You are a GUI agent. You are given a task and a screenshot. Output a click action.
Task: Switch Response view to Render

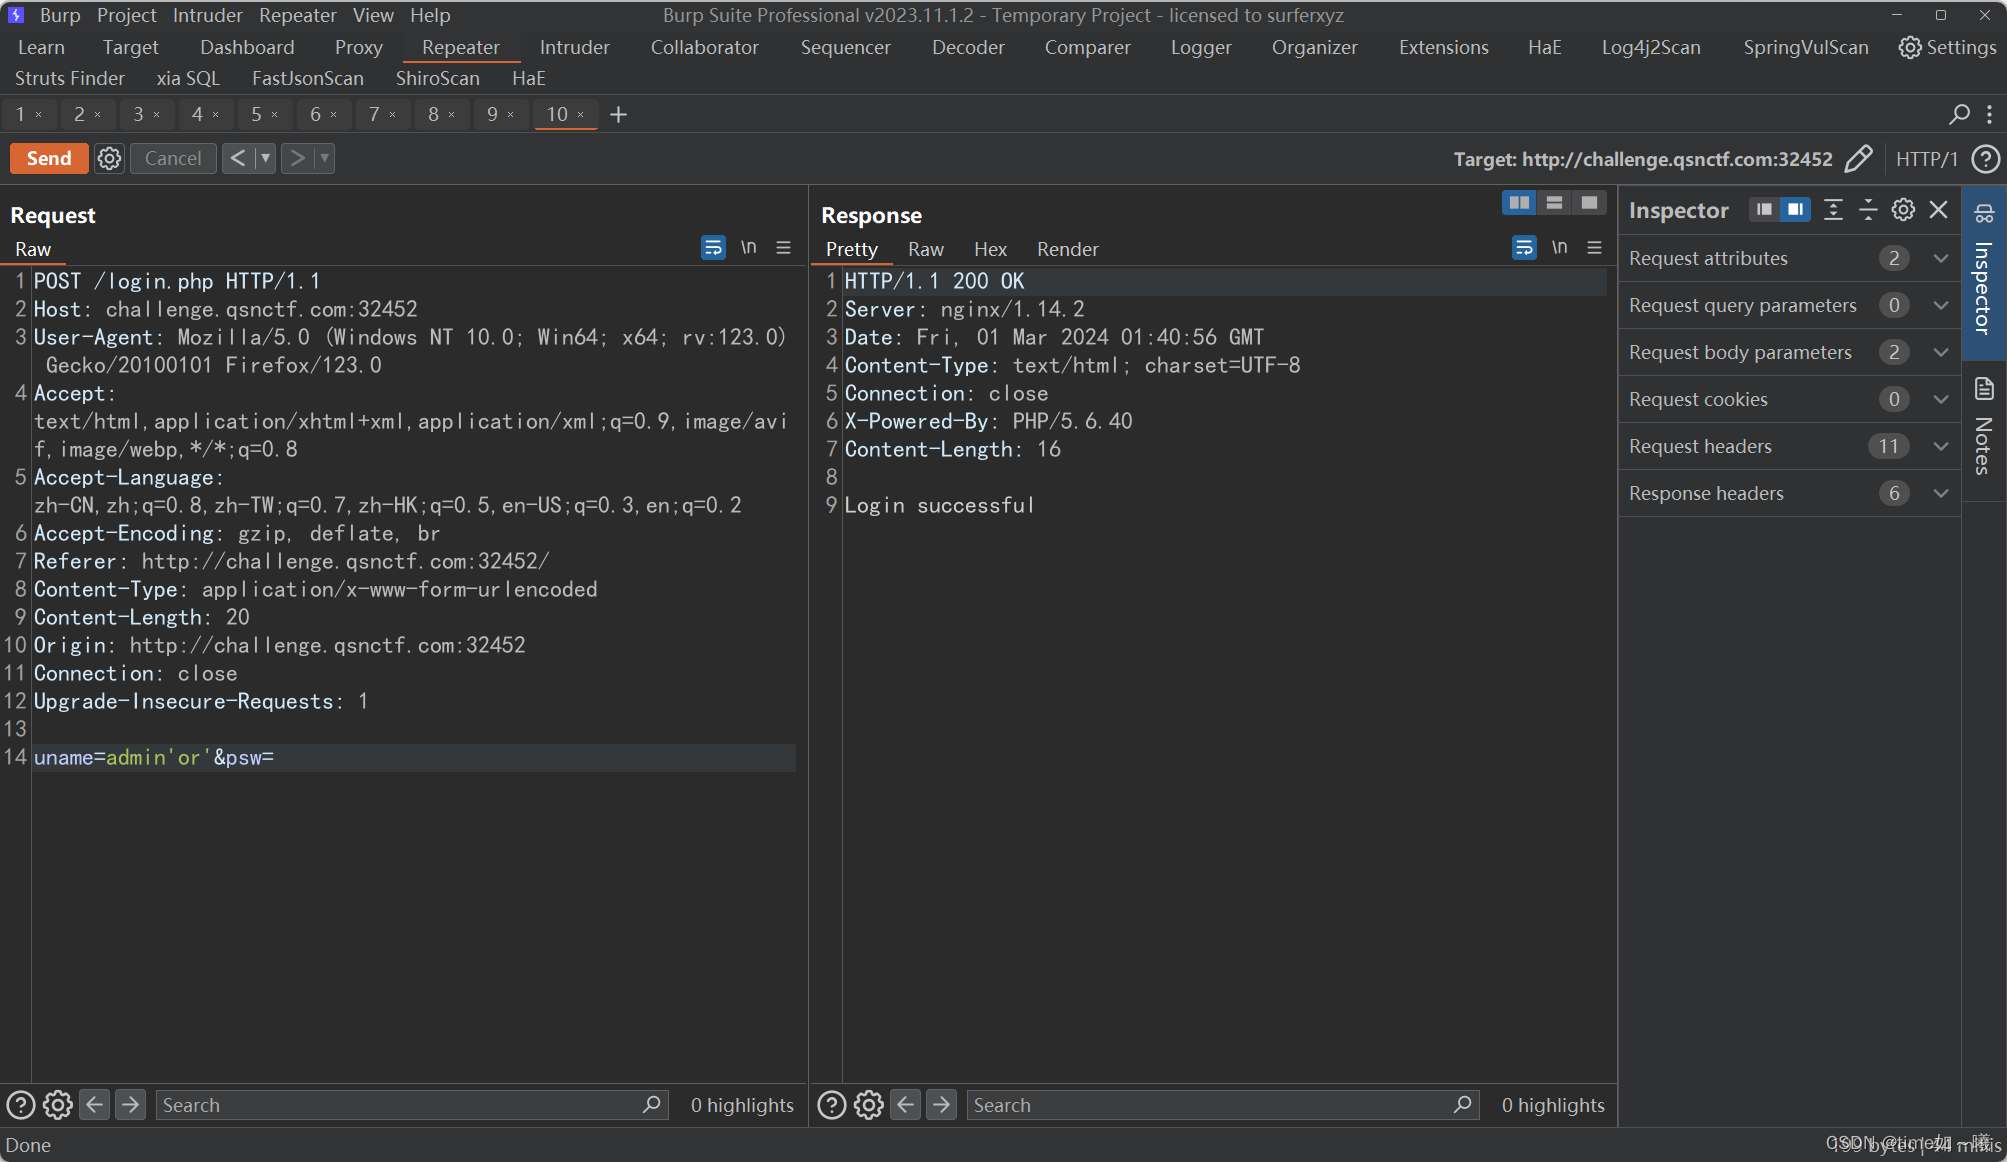coord(1068,249)
